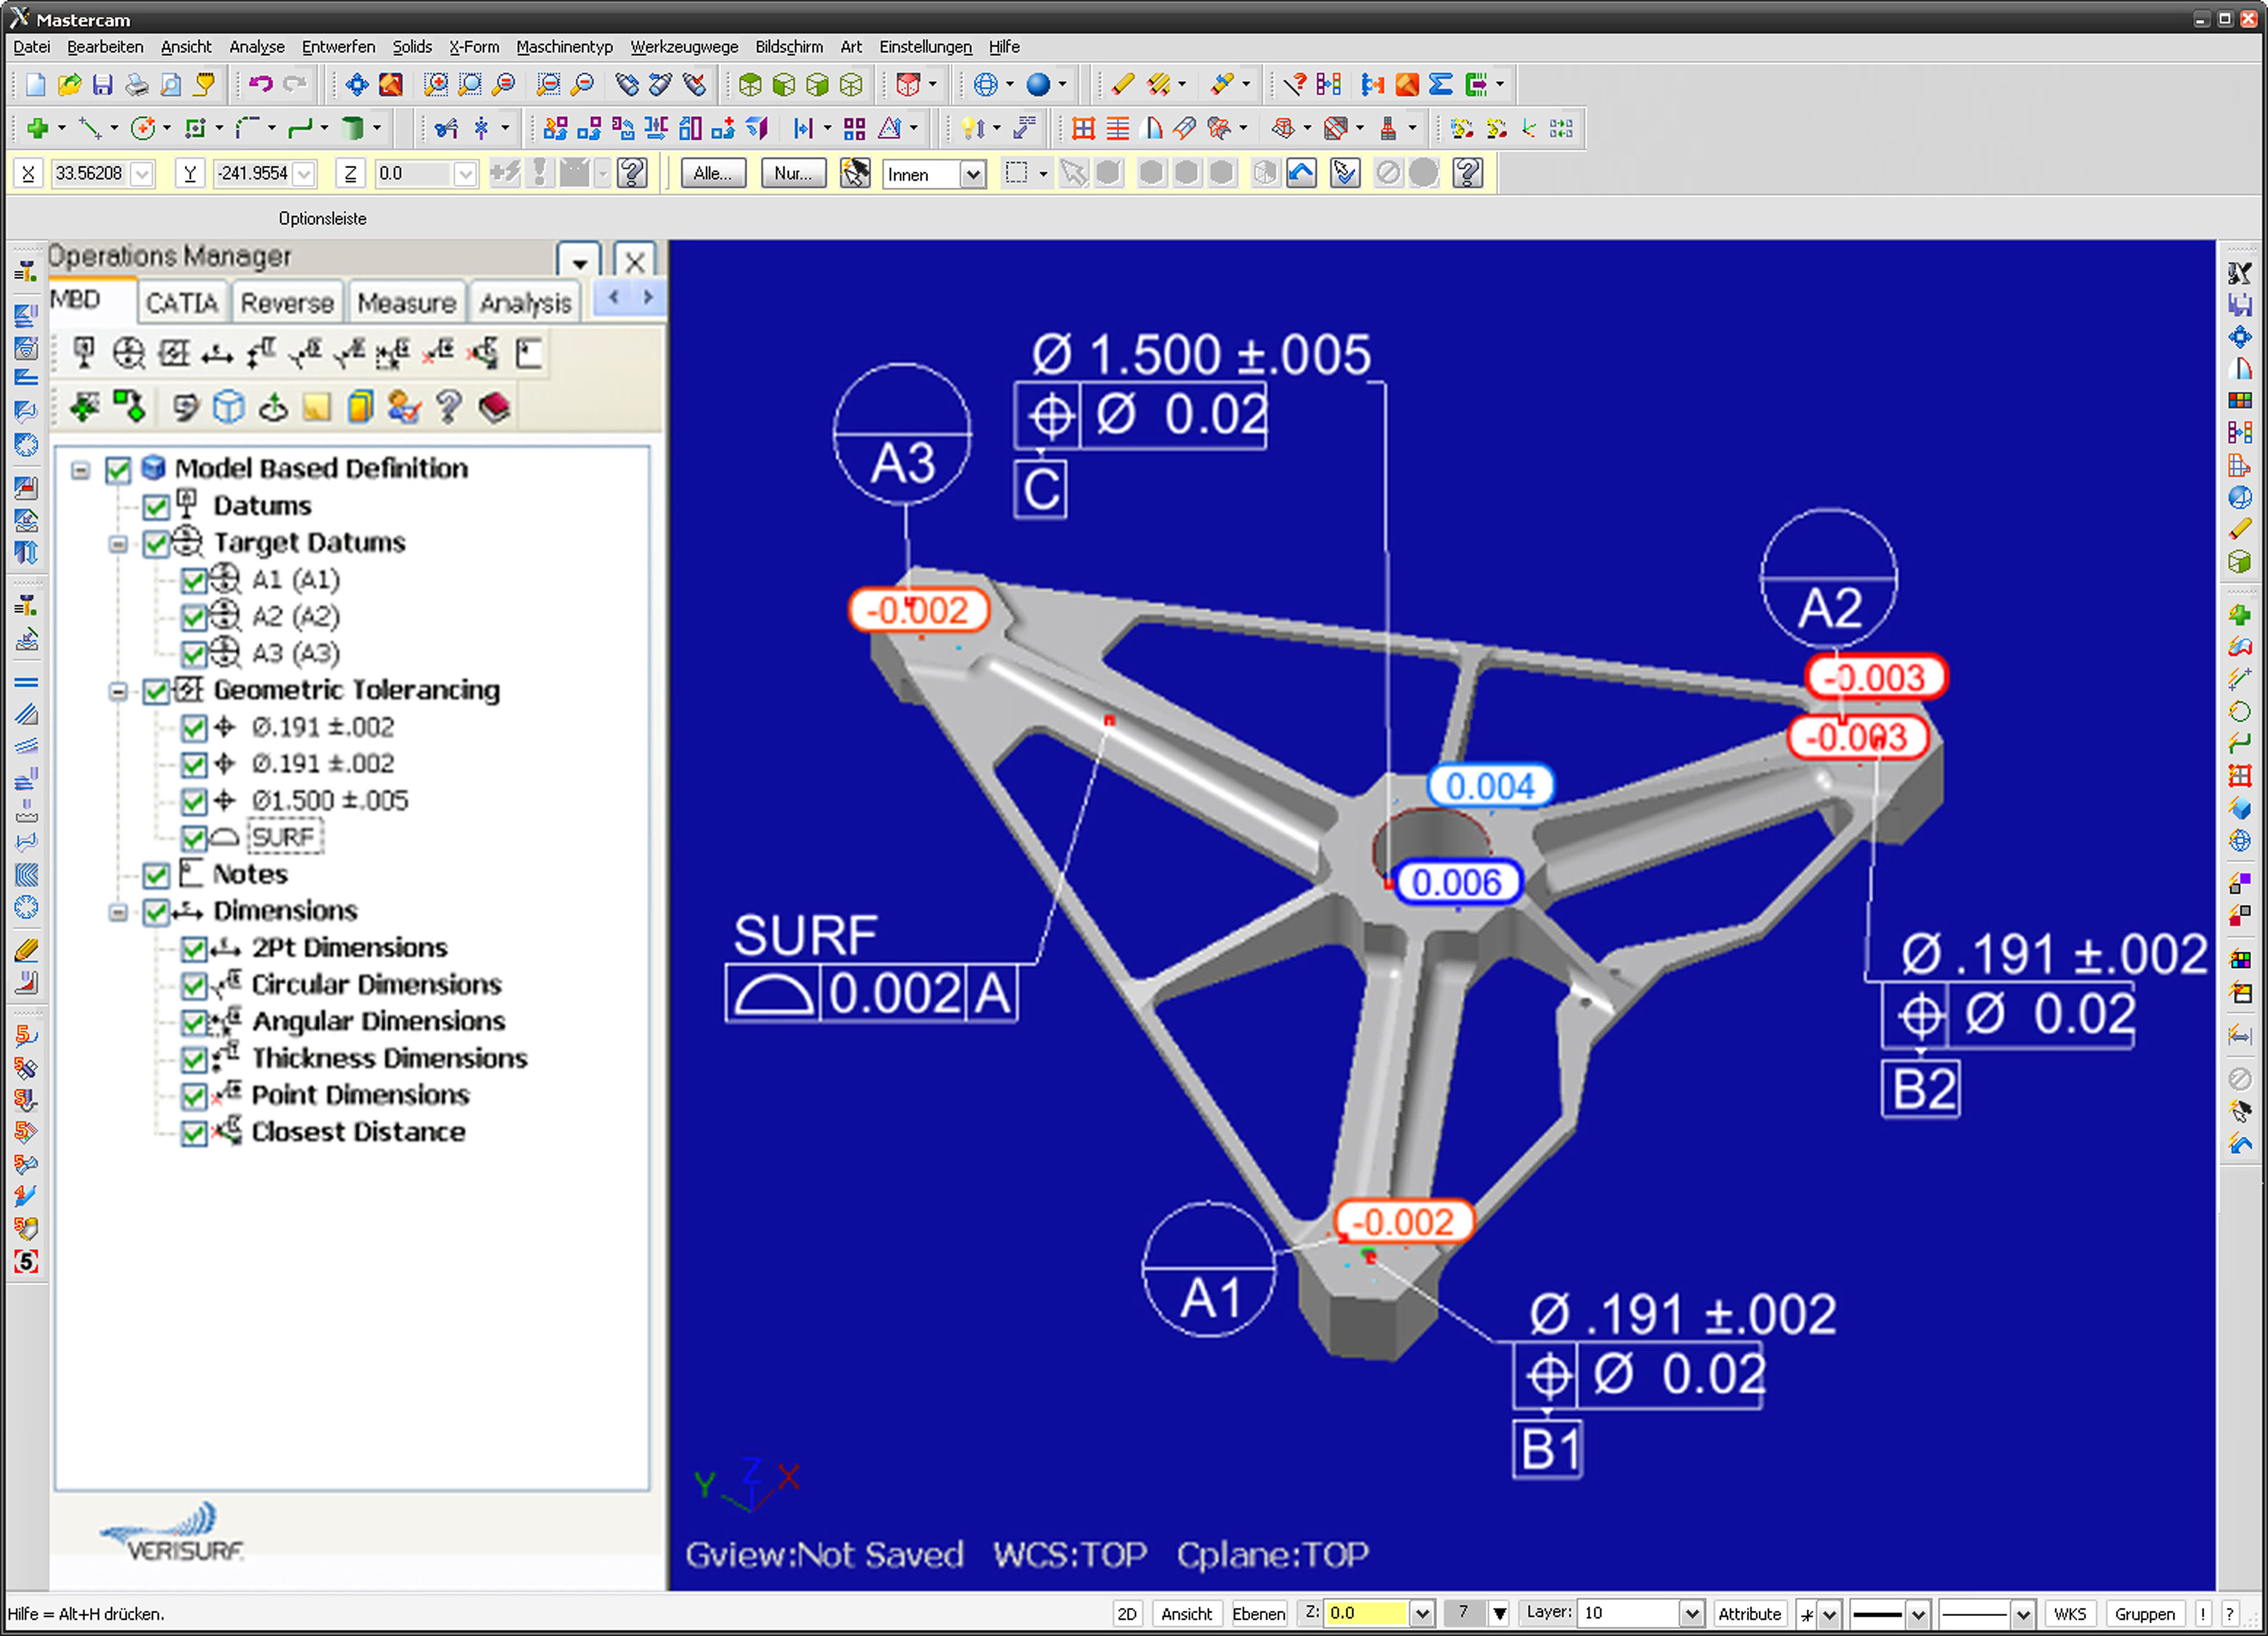Open the Maschinentyp menu
Viewport: 2268px width, 1636px height.
[564, 46]
